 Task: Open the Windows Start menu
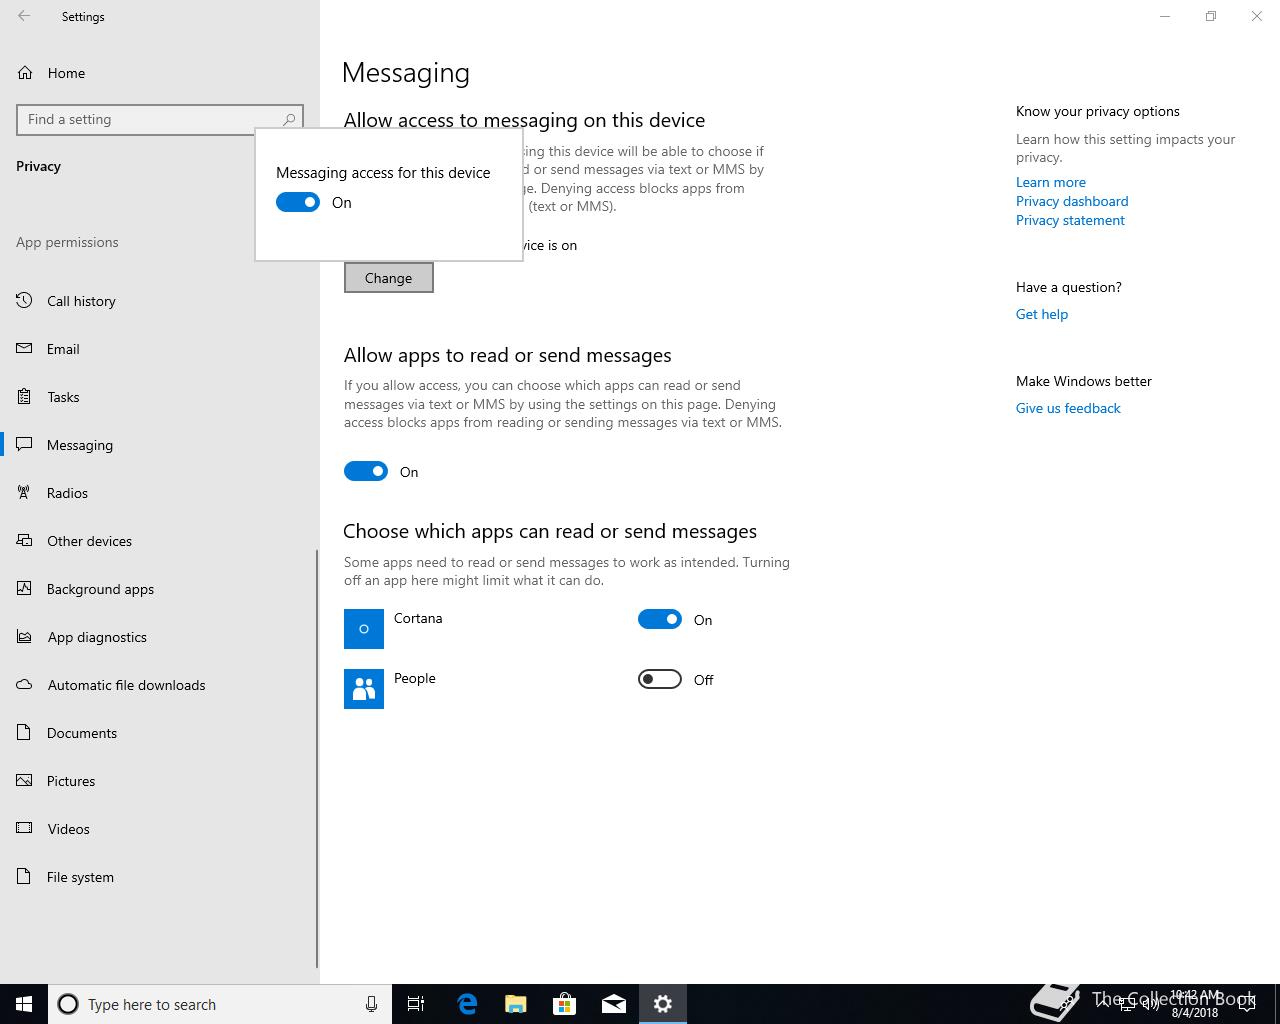(24, 1004)
